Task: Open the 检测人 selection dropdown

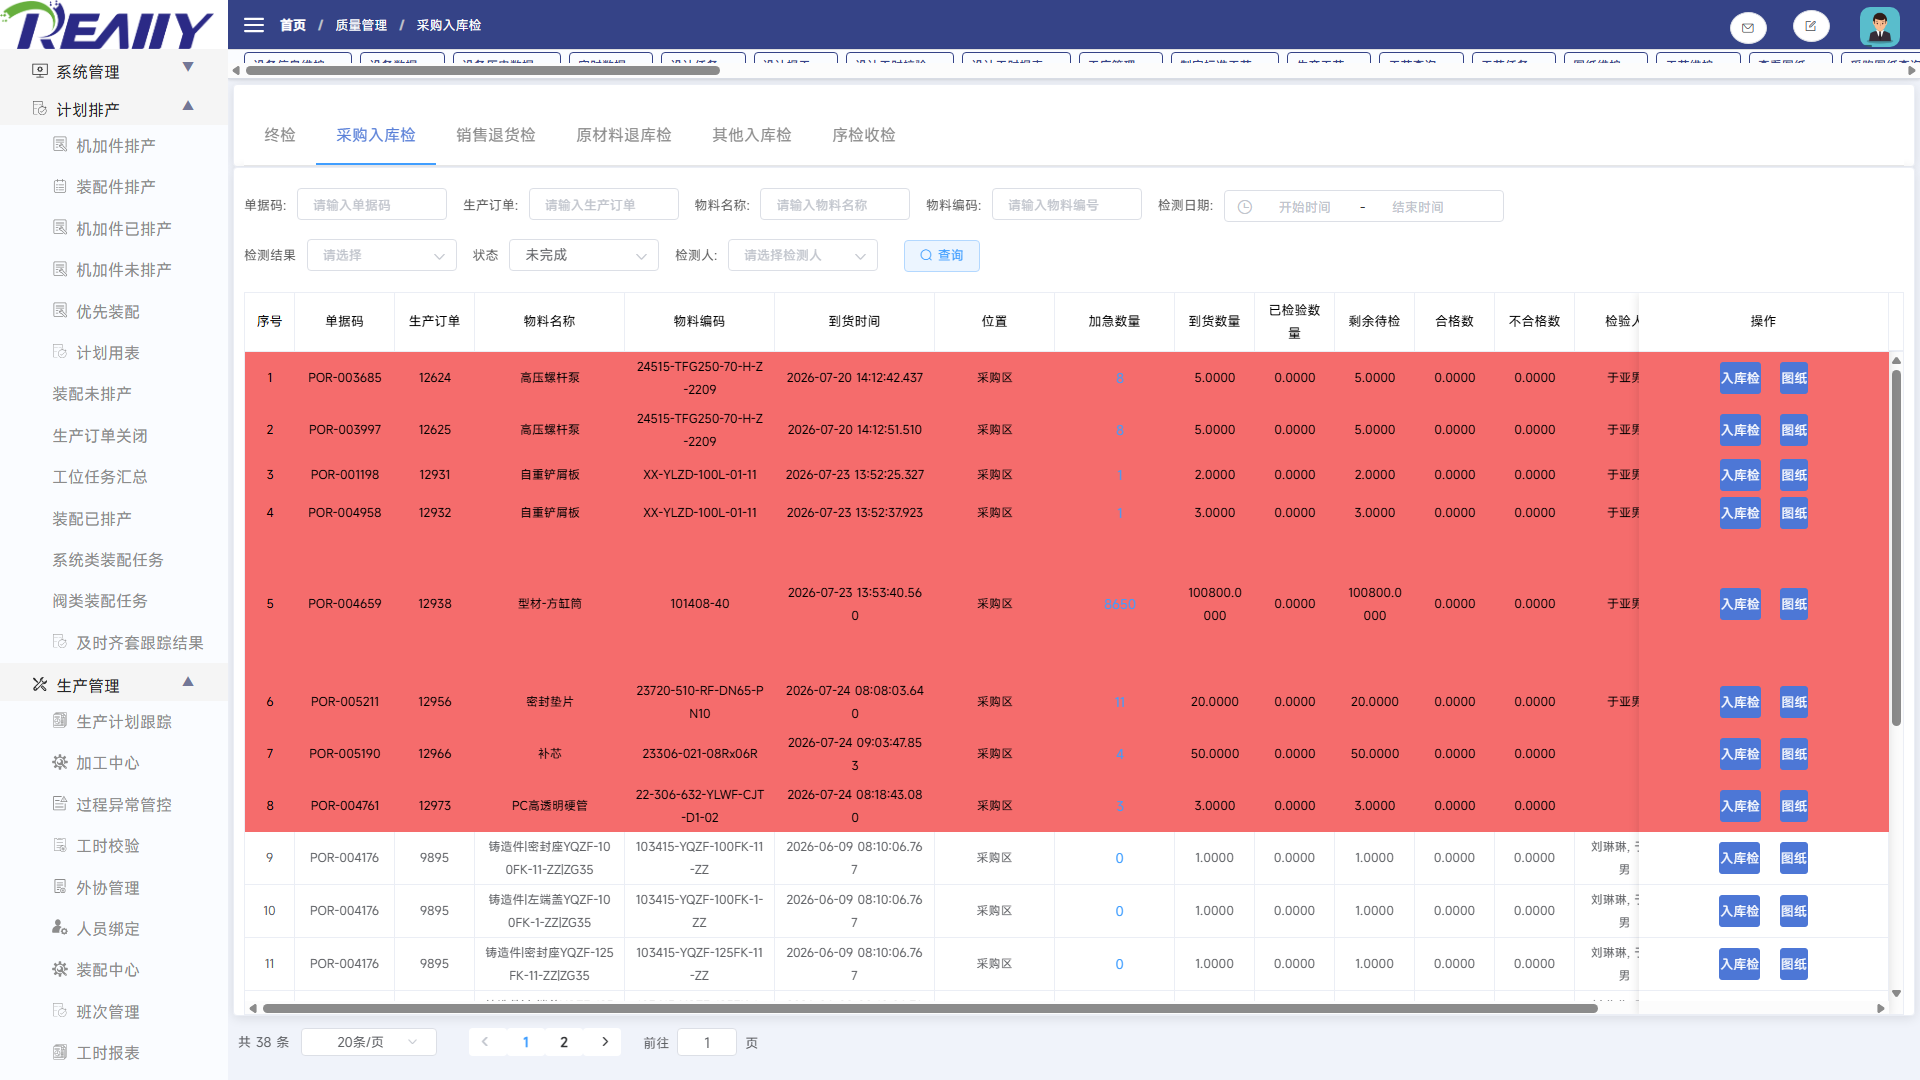Action: (x=803, y=255)
